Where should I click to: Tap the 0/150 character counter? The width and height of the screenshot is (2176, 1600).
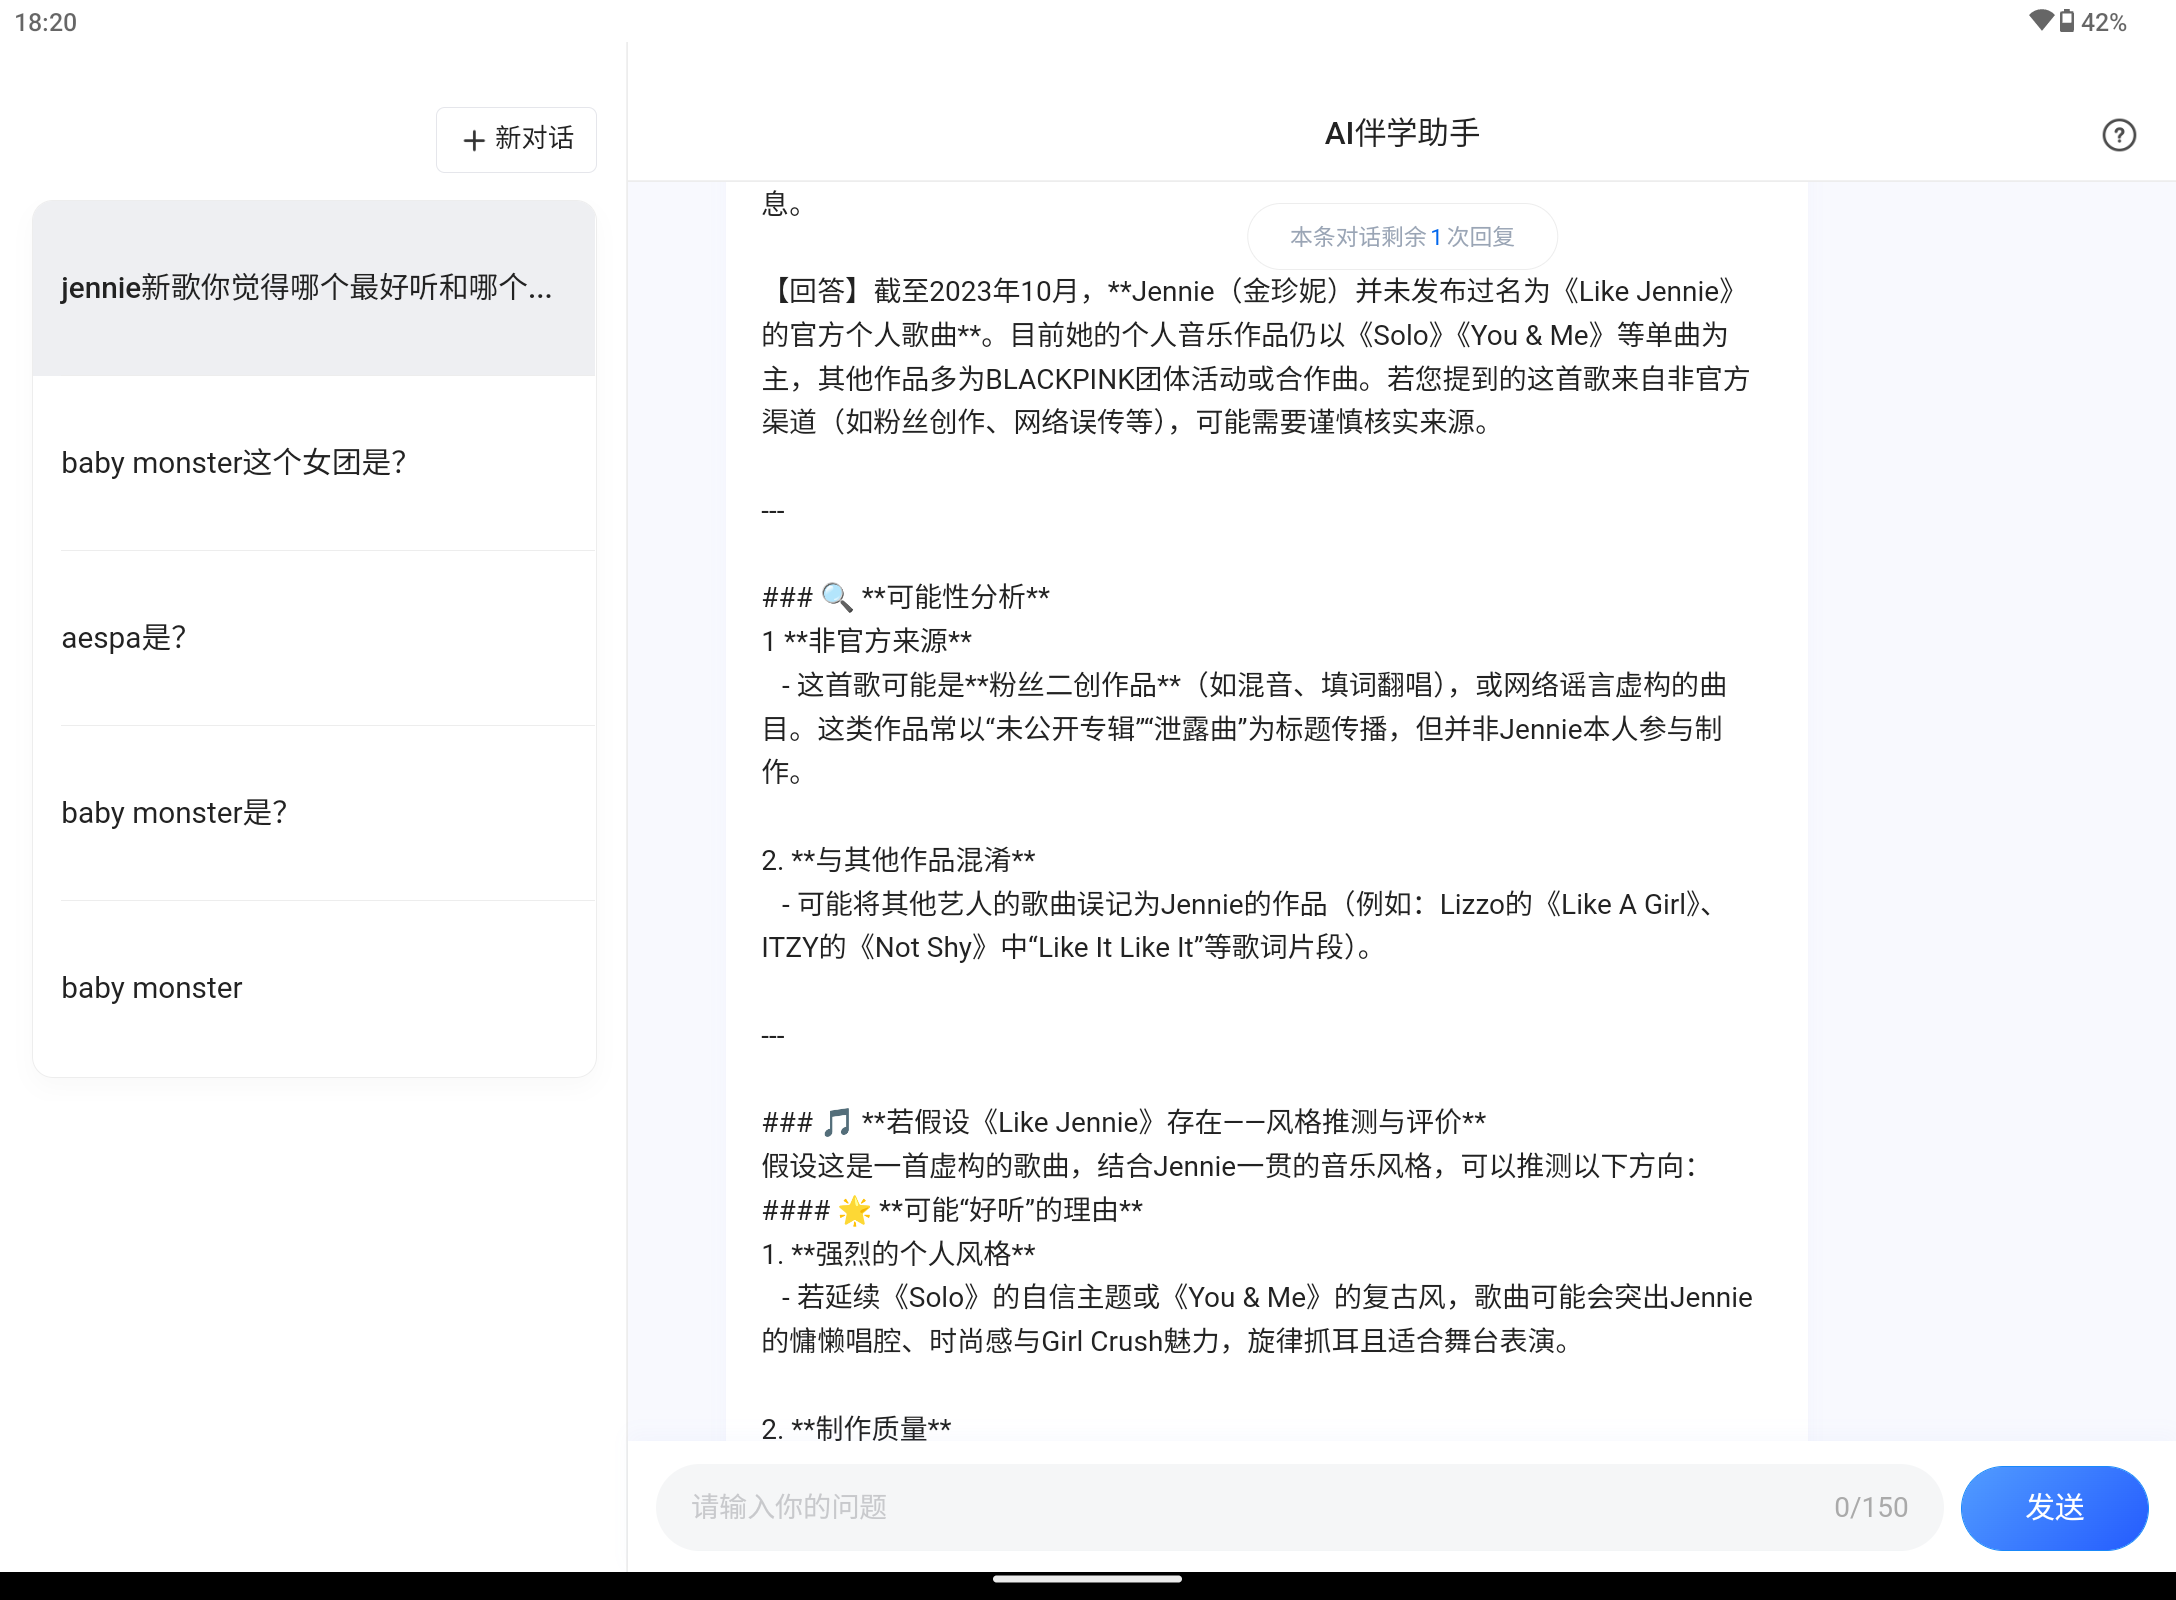(x=1871, y=1507)
